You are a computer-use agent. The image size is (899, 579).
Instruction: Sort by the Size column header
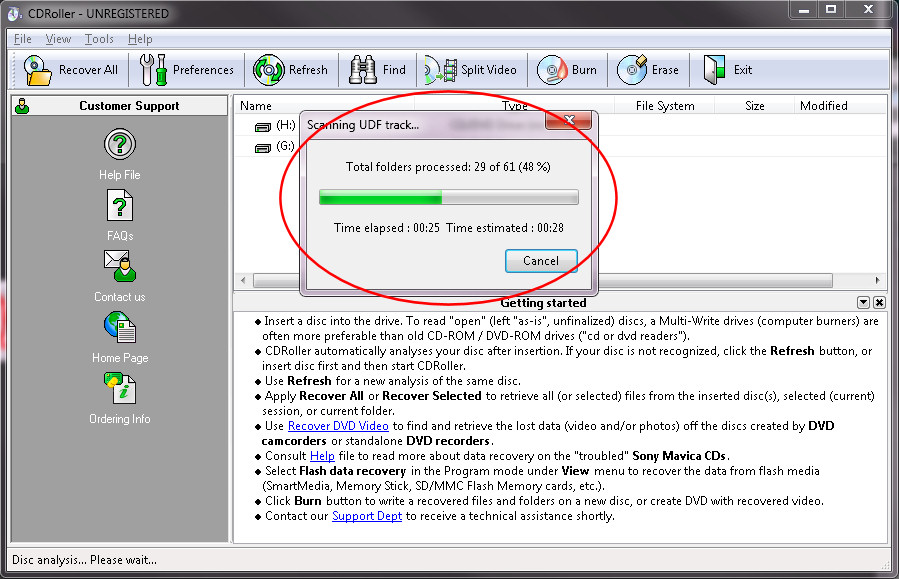pos(755,105)
